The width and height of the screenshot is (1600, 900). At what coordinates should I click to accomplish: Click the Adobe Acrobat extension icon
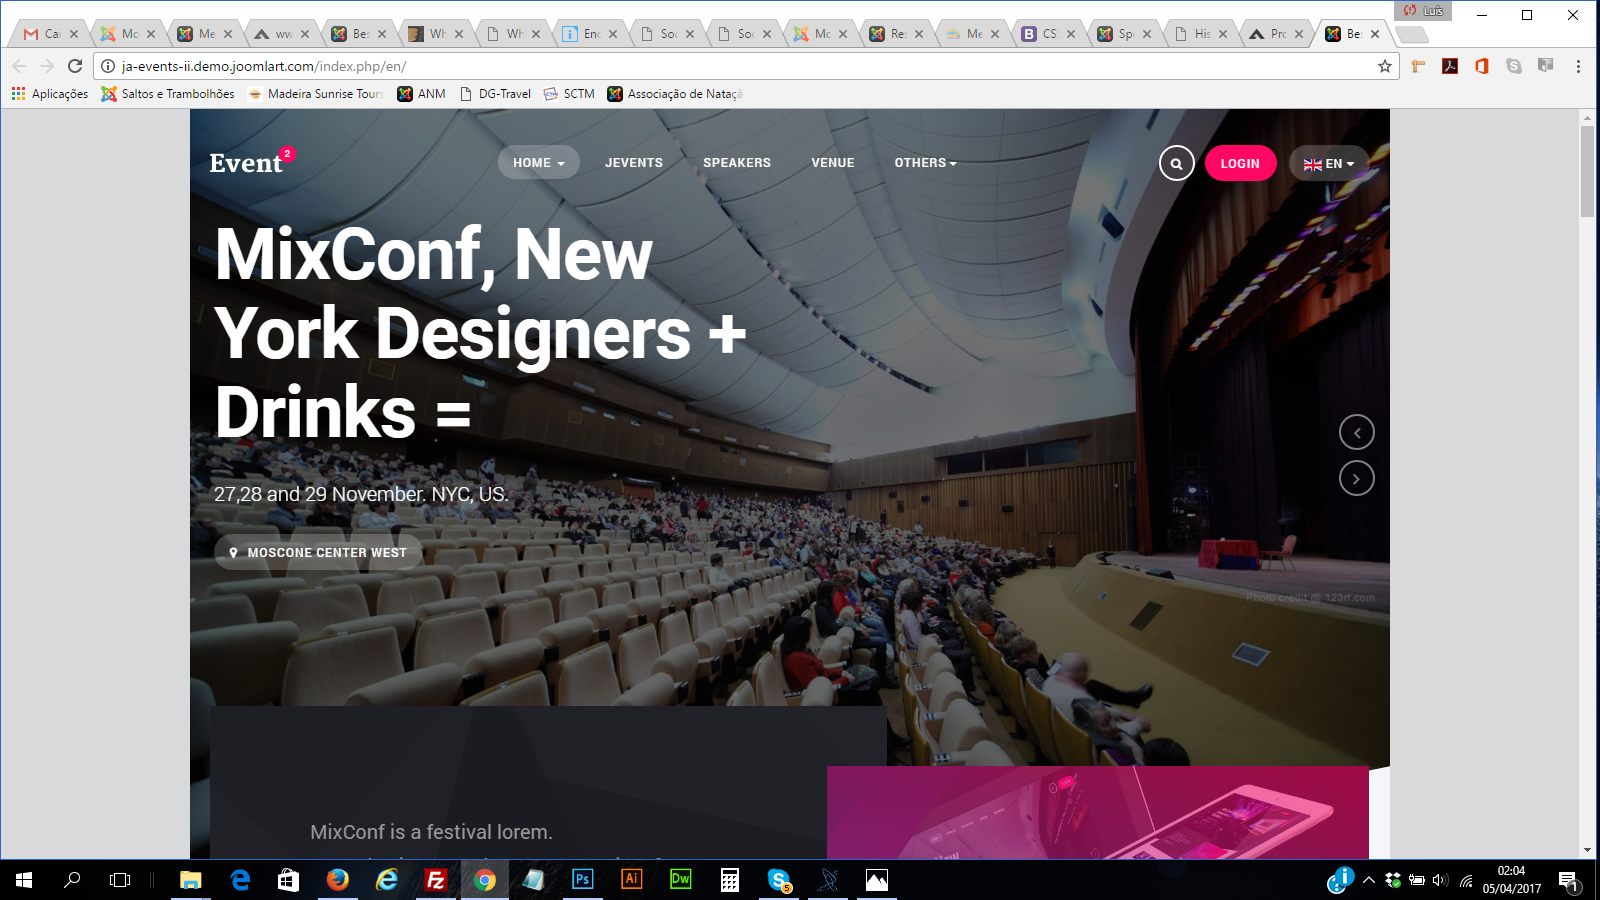point(1450,66)
